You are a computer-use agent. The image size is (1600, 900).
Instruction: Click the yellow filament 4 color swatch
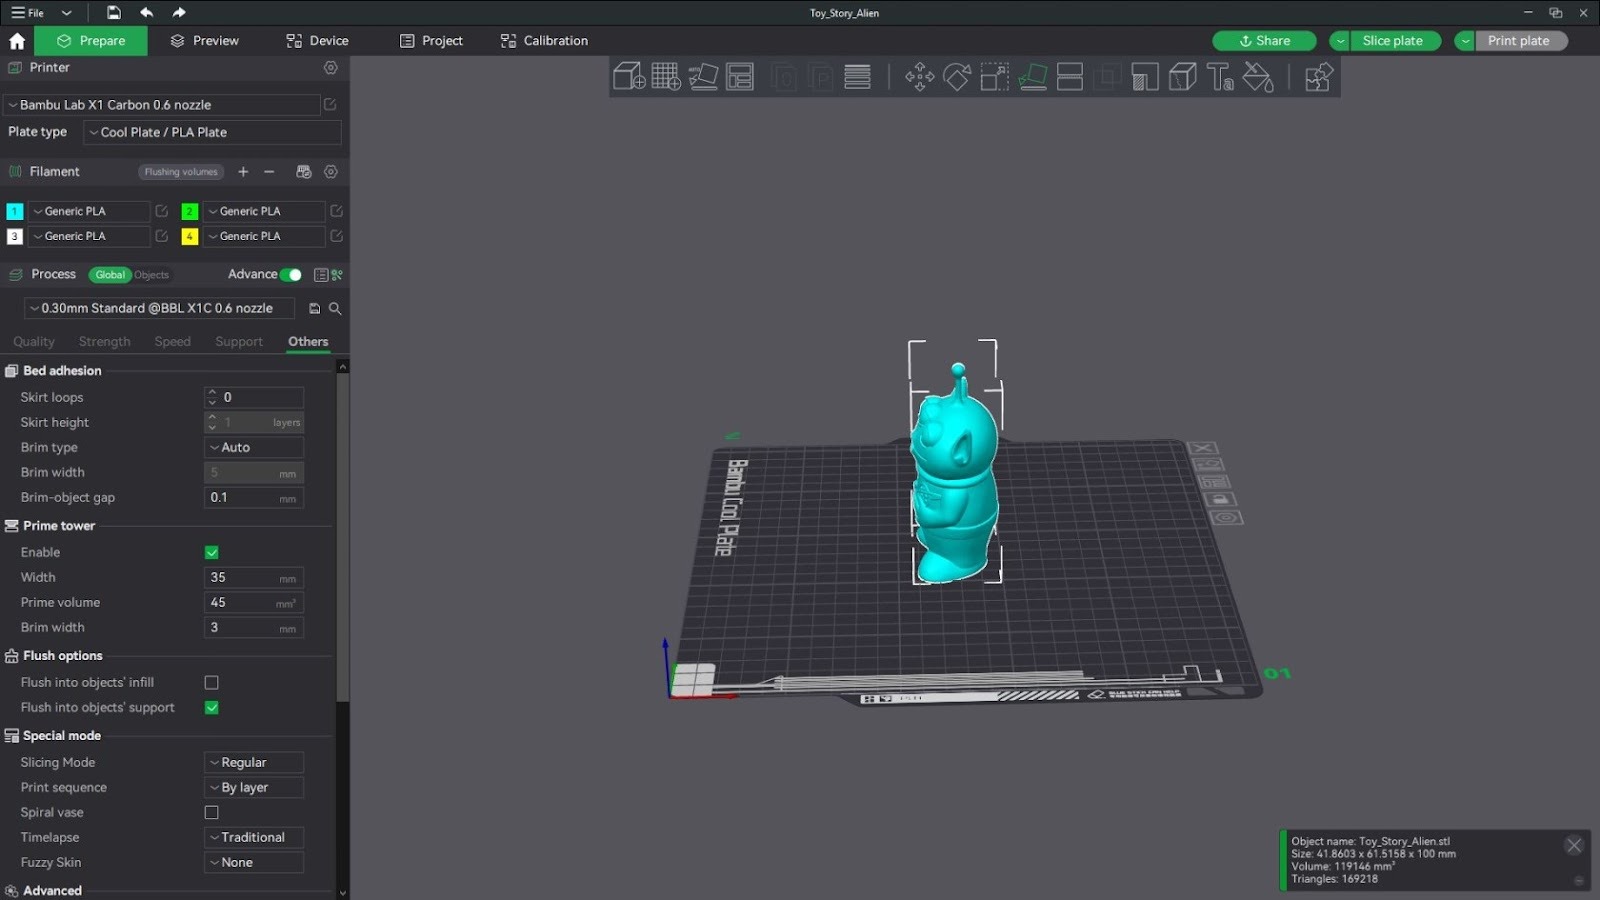(190, 237)
